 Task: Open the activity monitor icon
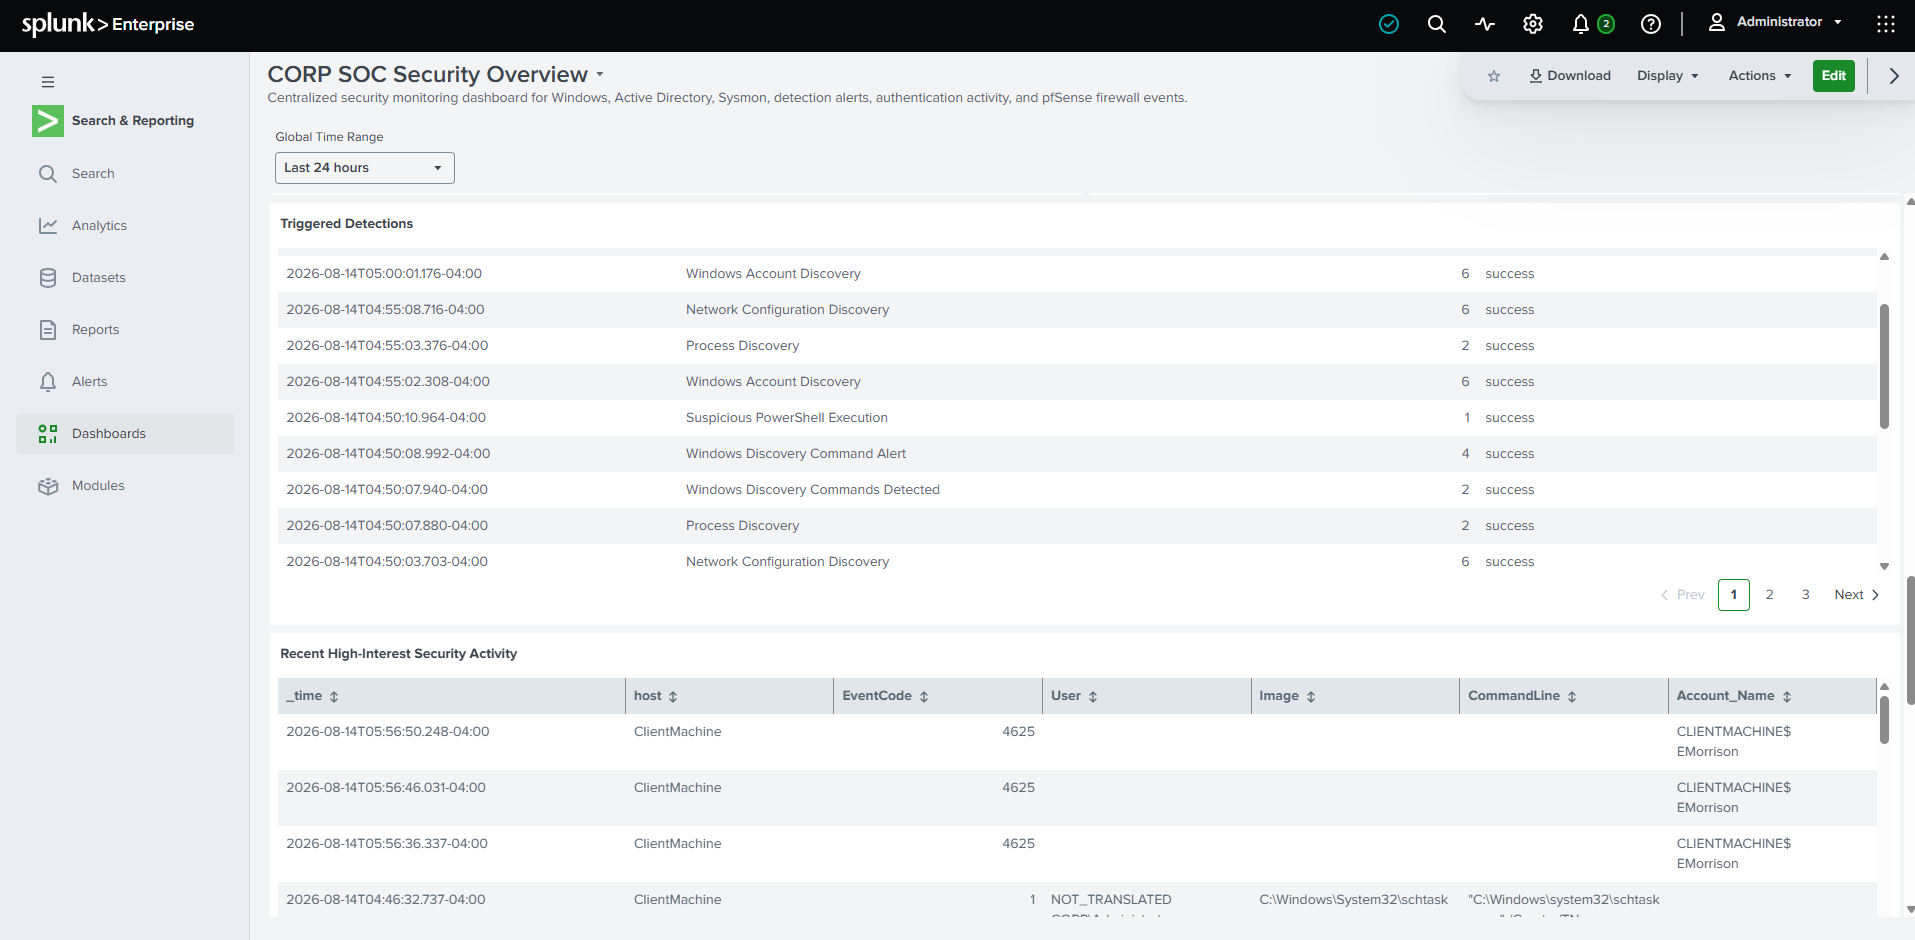1485,24
